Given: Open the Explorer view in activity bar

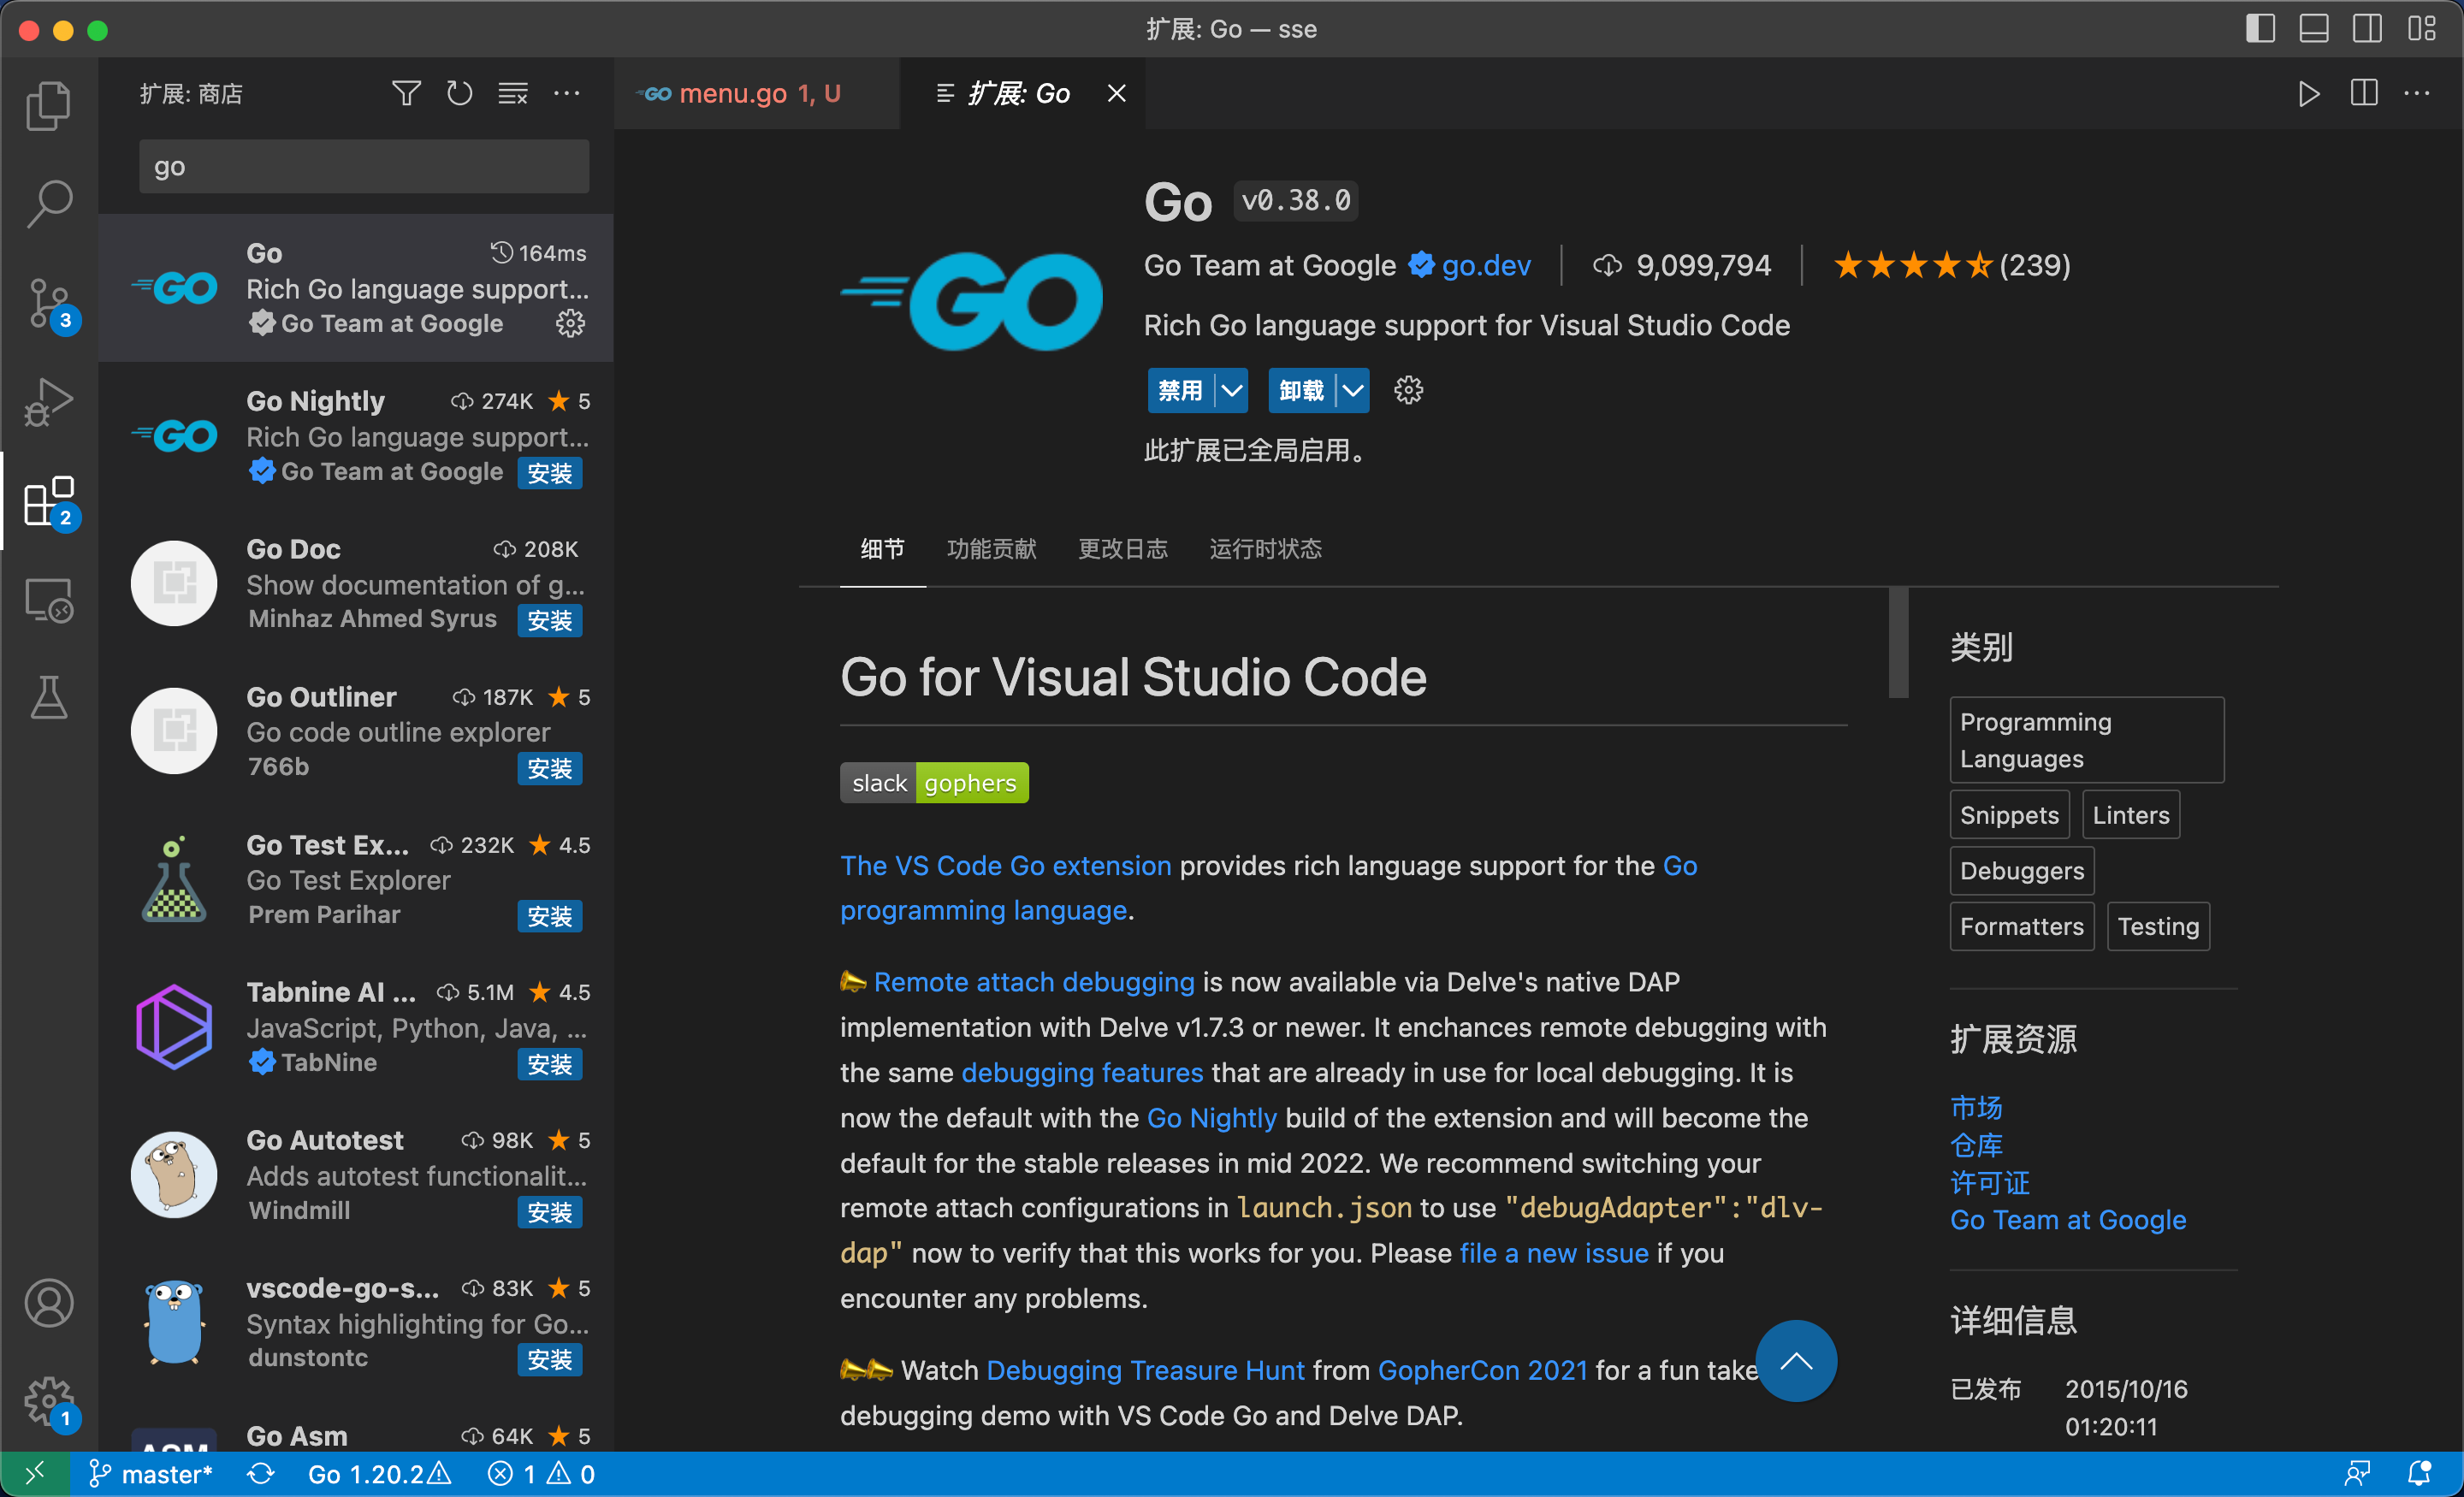Looking at the screenshot, I should [48, 105].
